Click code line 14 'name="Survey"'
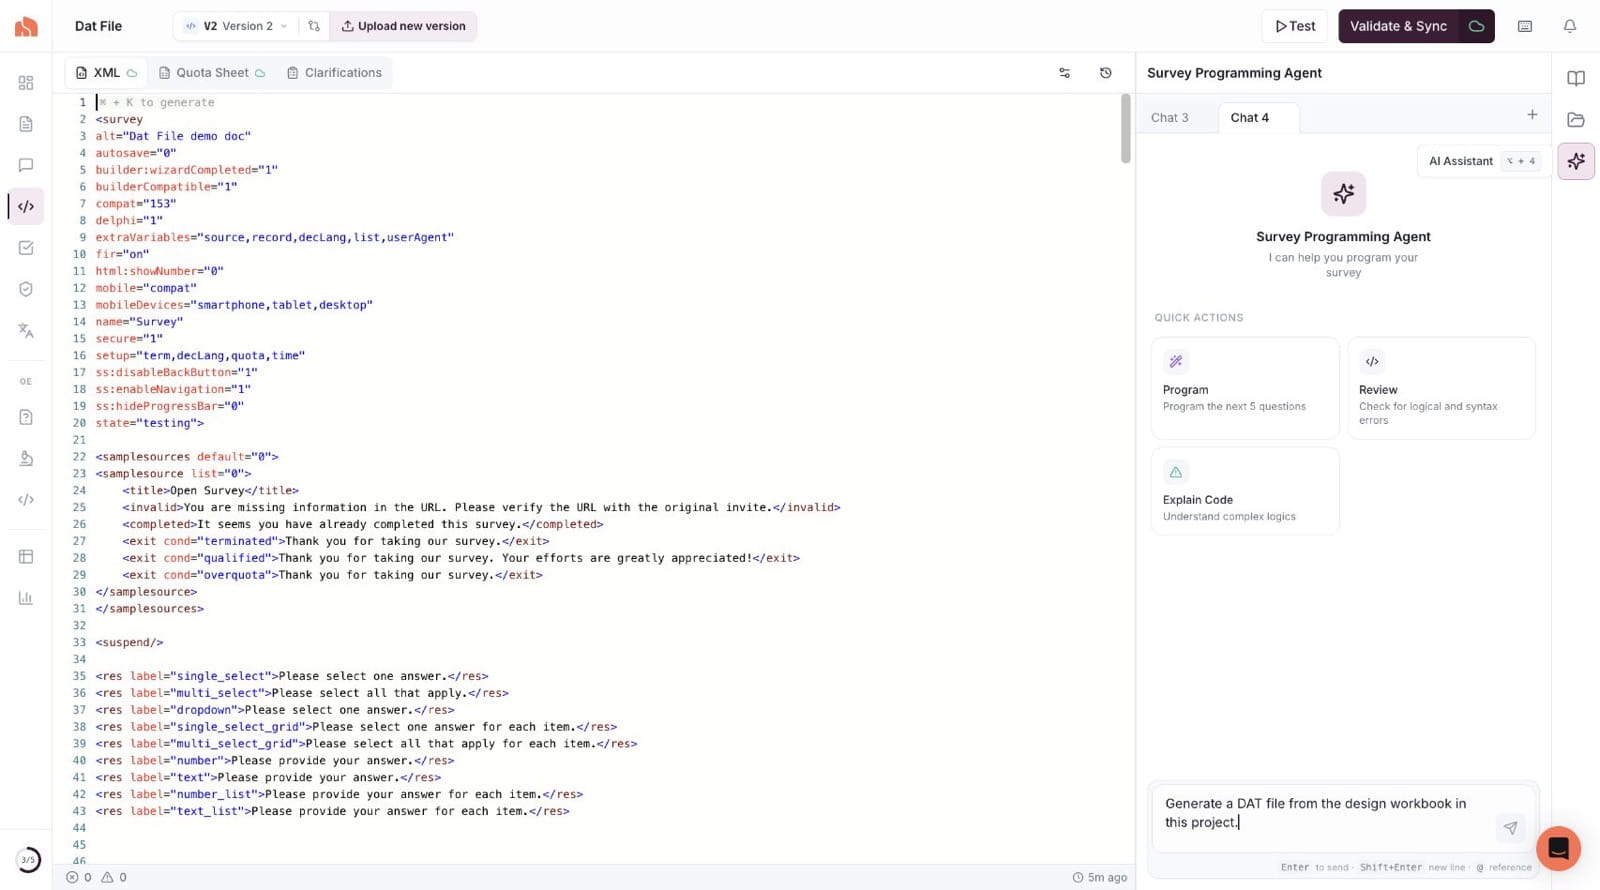Image resolution: width=1600 pixels, height=890 pixels. point(139,322)
